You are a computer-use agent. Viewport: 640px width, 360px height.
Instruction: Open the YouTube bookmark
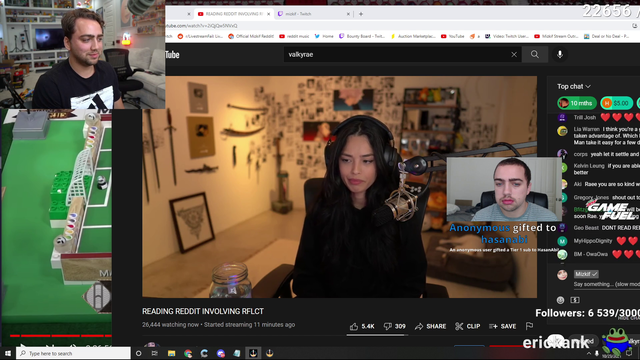(452, 36)
